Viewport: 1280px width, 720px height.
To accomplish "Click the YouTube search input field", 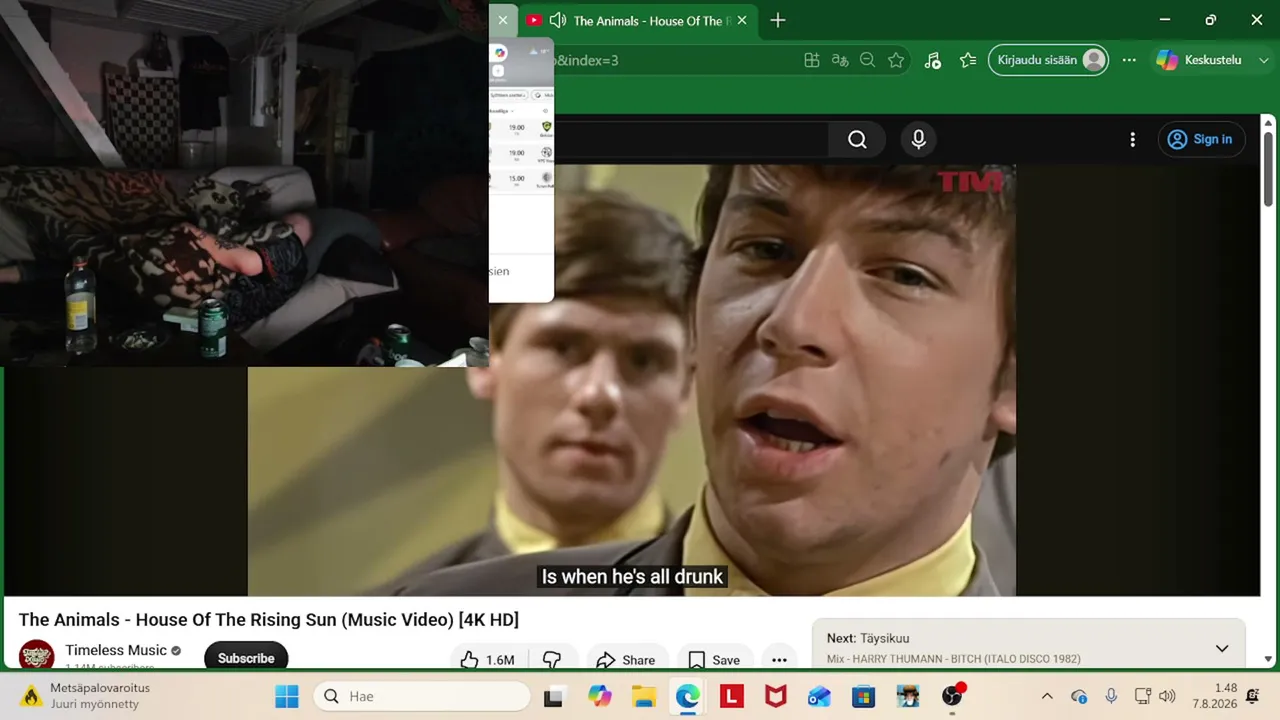I will pyautogui.click(x=690, y=140).
